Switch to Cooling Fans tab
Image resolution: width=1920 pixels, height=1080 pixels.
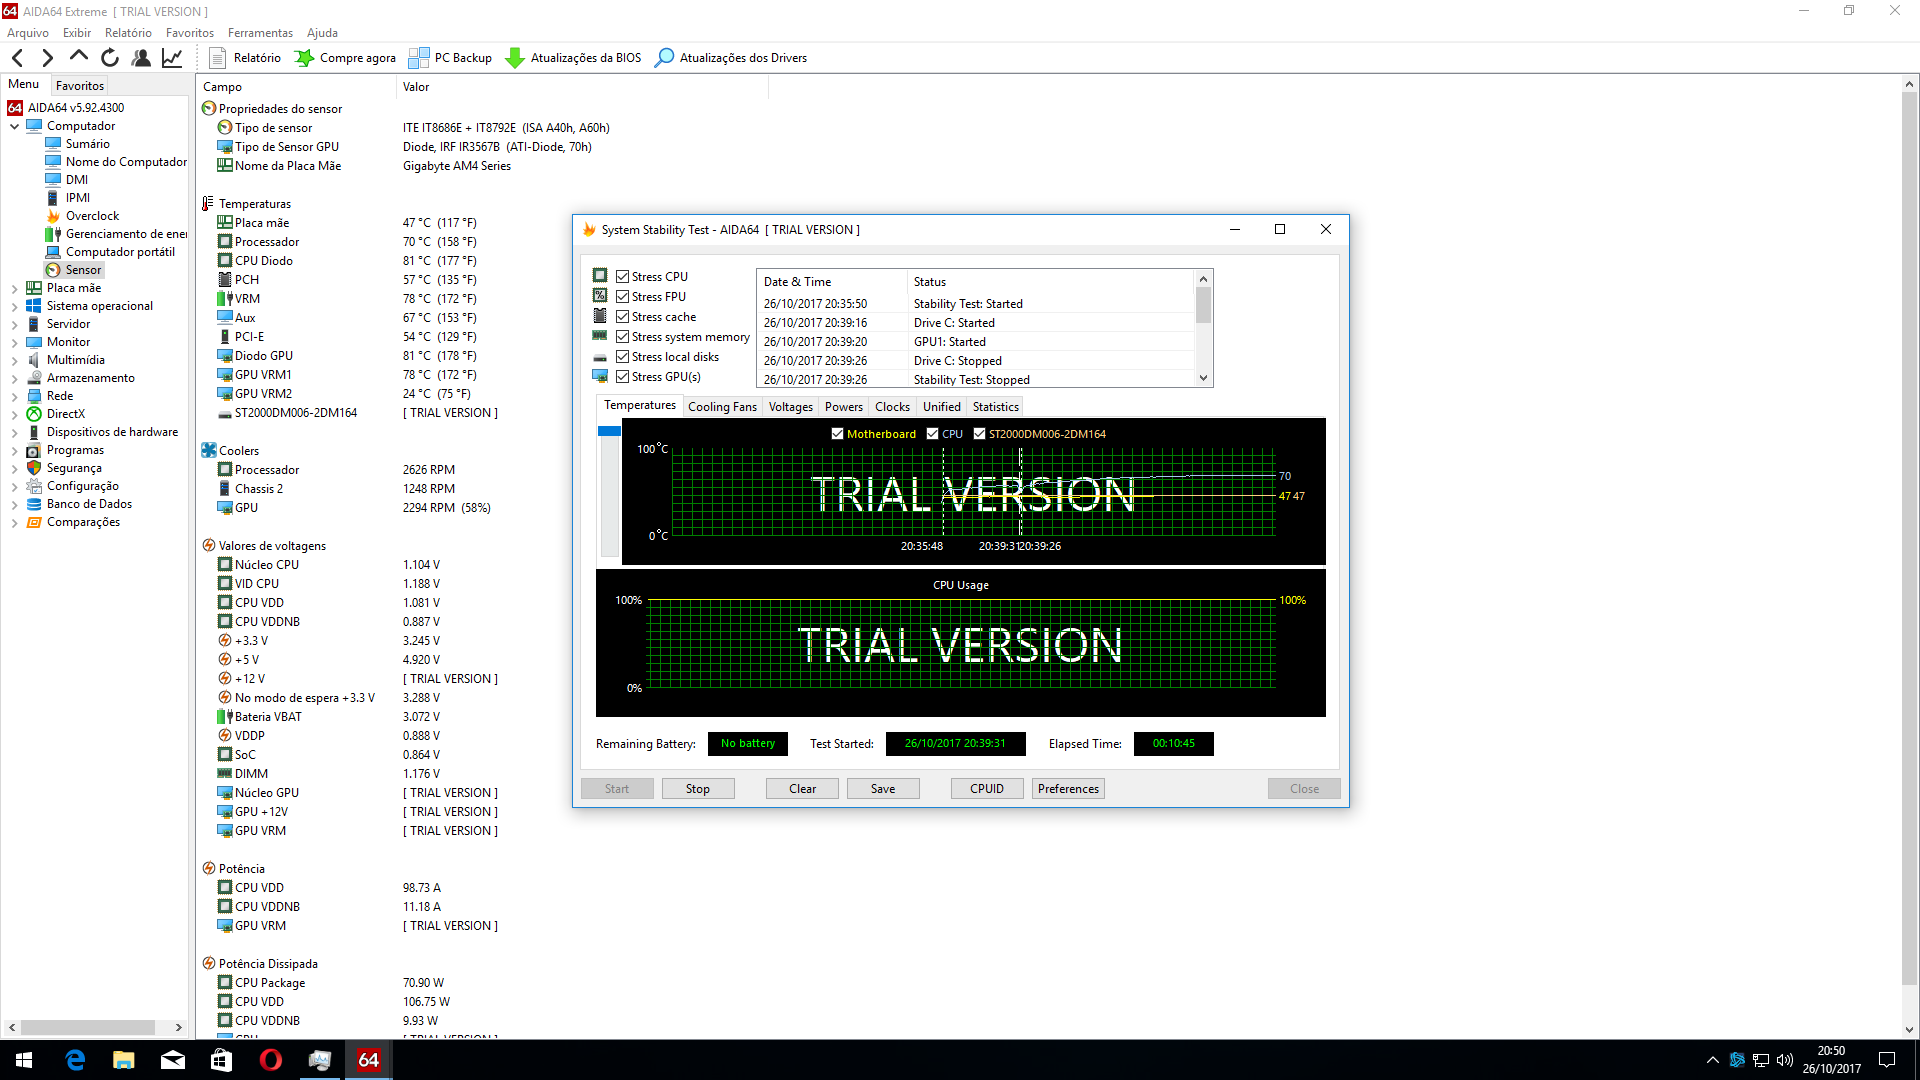pos(722,407)
